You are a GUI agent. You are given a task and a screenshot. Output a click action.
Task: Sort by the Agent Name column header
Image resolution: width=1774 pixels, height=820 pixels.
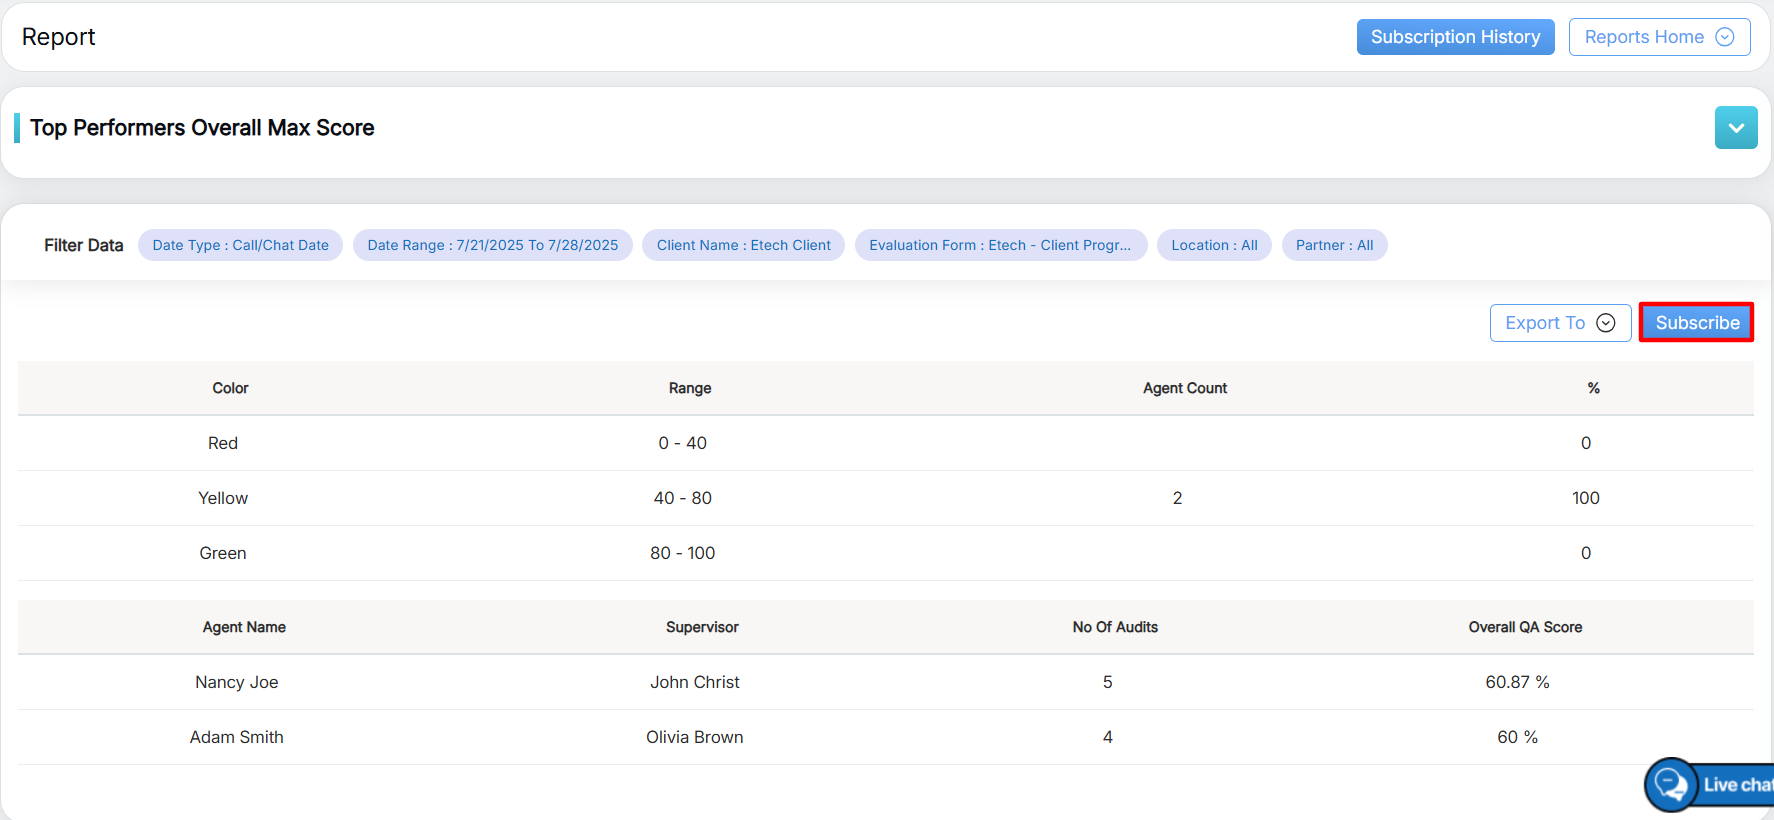[x=244, y=627]
